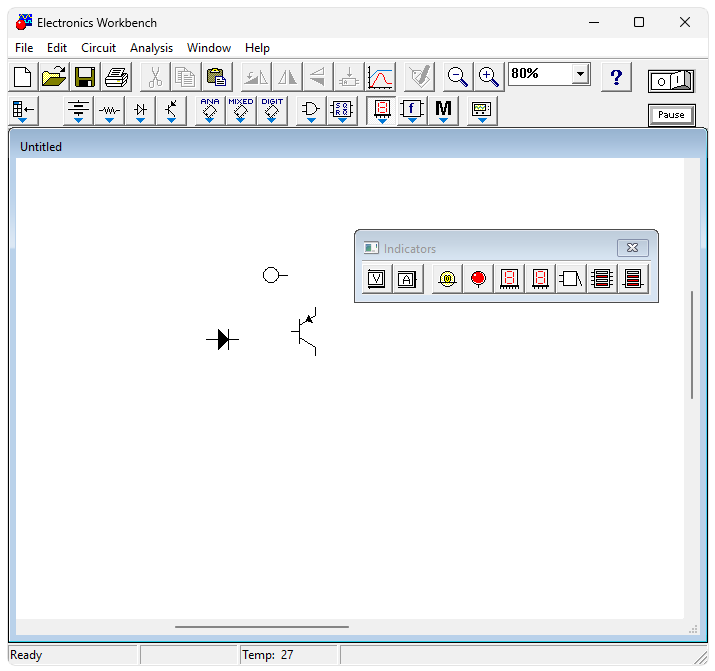Click the vertical scrollbar thumb

coord(692,345)
